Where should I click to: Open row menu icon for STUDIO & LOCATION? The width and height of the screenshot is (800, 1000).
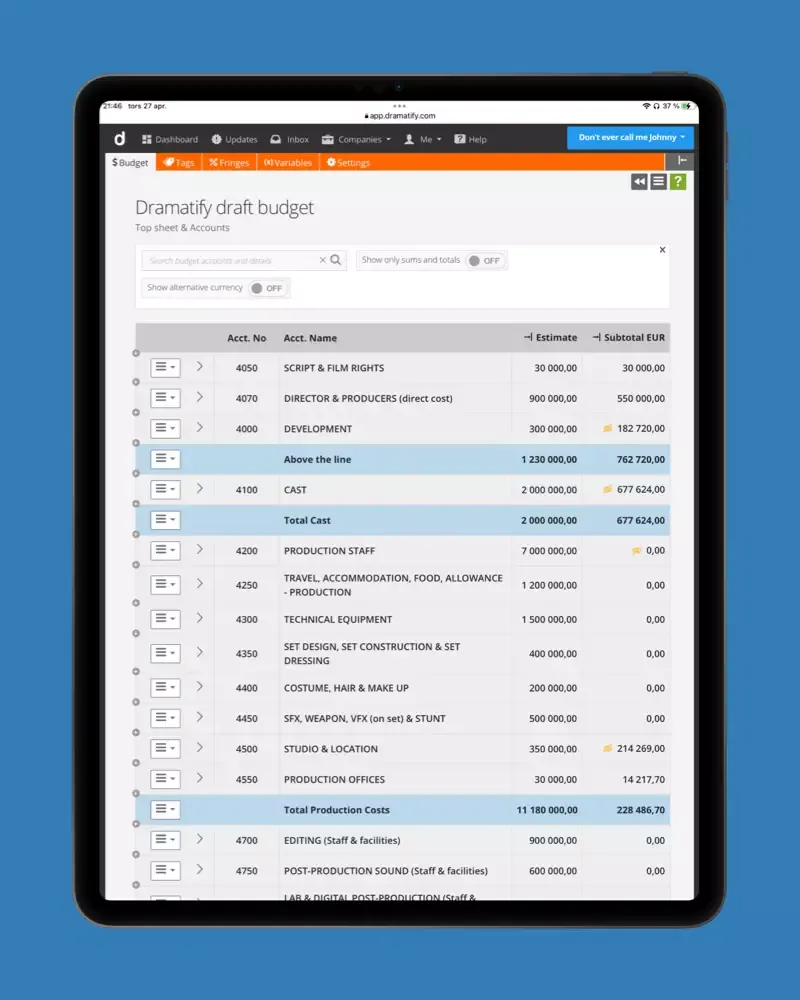(165, 749)
